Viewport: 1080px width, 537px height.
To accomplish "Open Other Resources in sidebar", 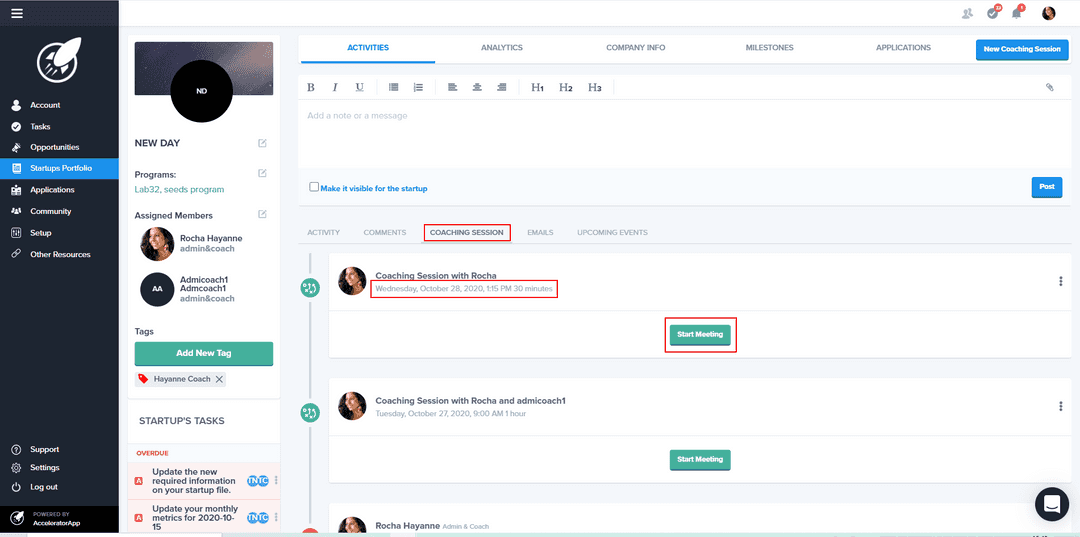I will pyautogui.click(x=60, y=254).
